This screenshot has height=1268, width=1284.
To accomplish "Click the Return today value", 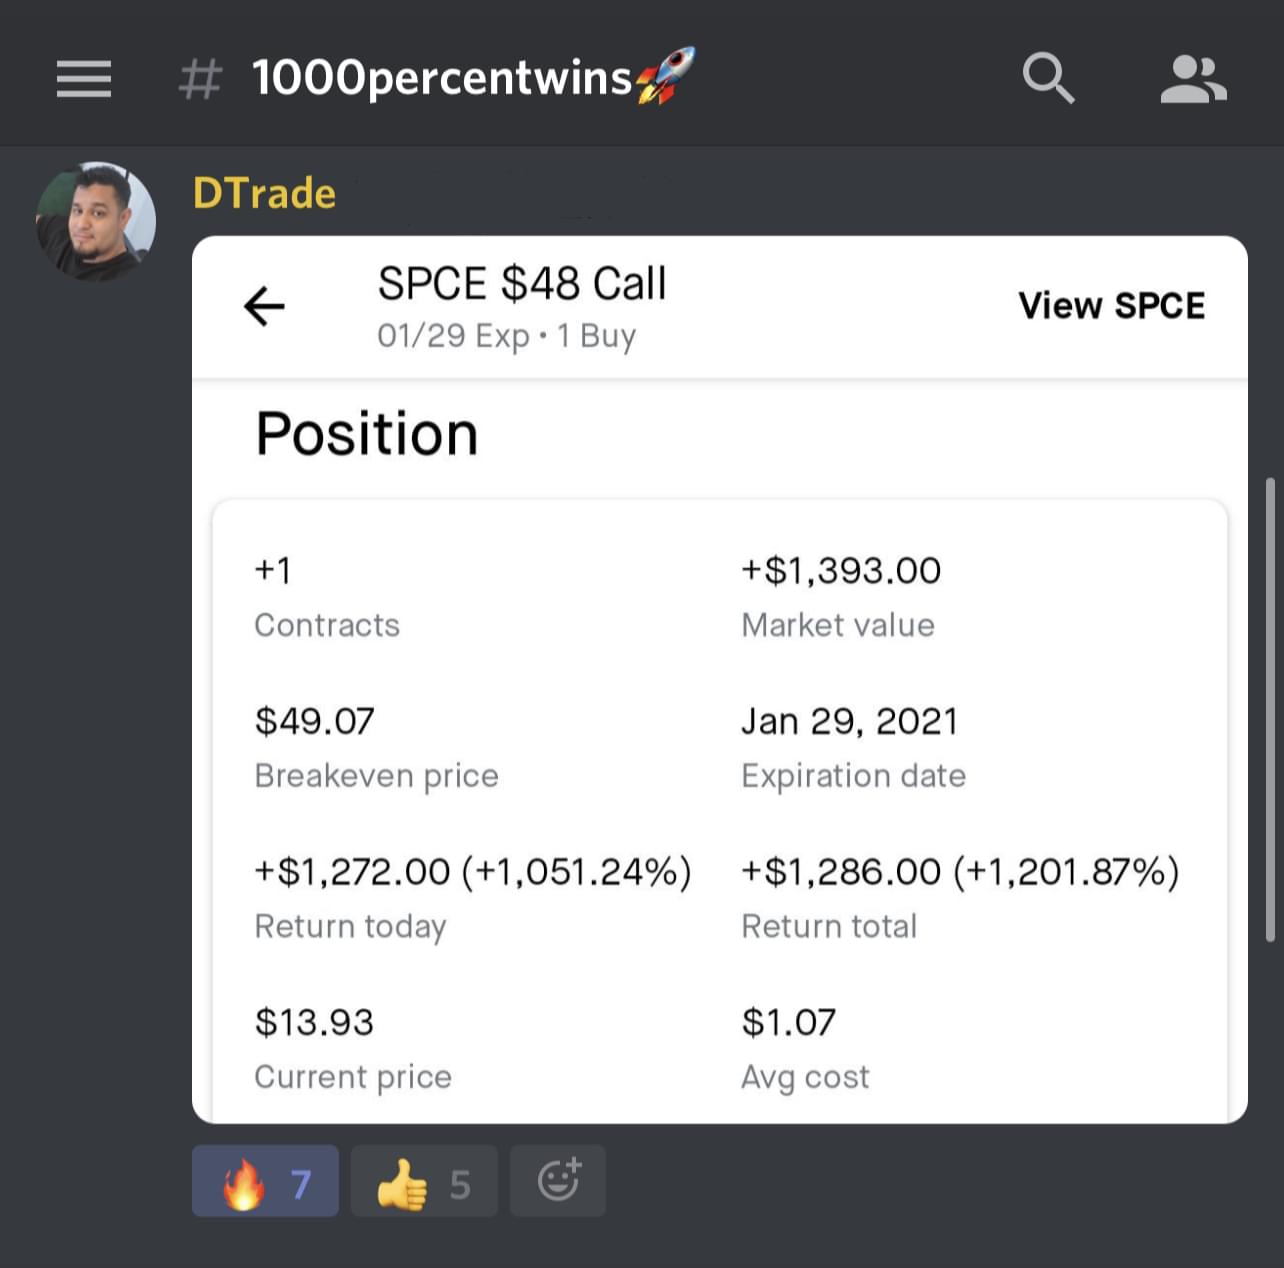I will pyautogui.click(x=472, y=872).
